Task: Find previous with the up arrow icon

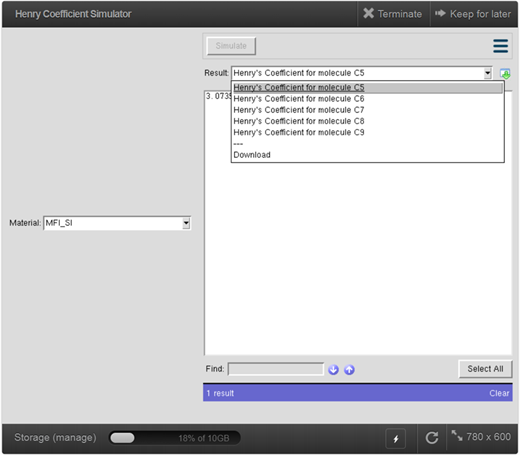Action: (x=349, y=370)
